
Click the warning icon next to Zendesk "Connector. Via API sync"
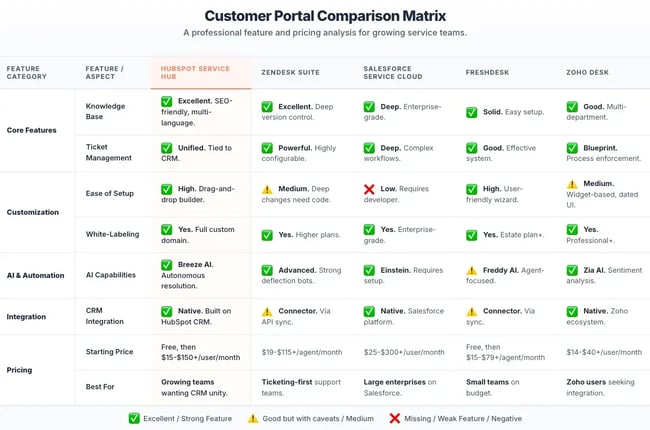(267, 312)
